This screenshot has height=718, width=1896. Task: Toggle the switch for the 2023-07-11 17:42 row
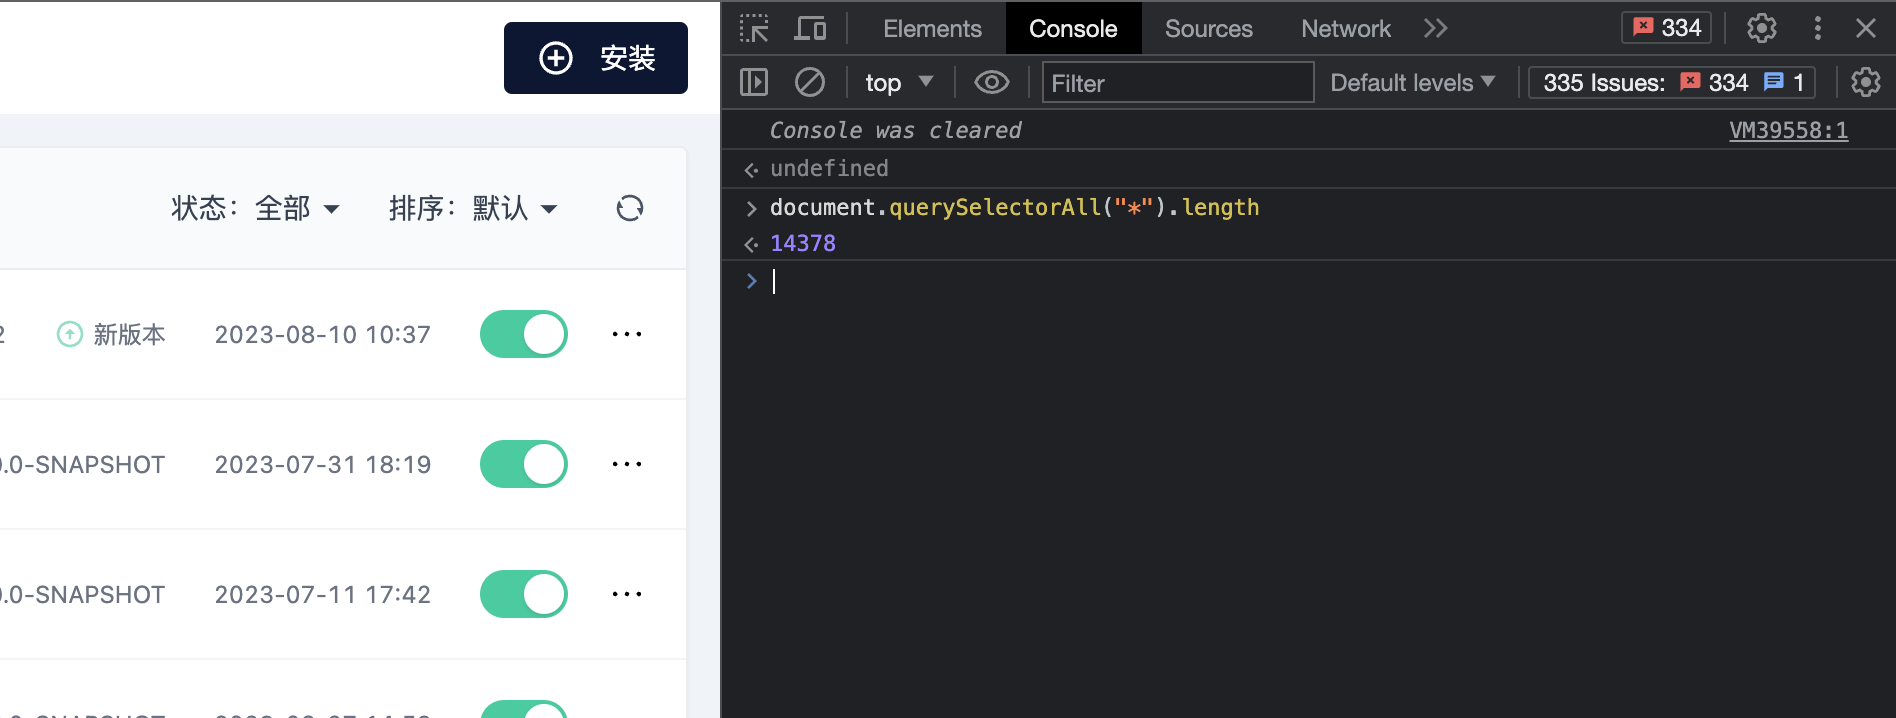[524, 594]
